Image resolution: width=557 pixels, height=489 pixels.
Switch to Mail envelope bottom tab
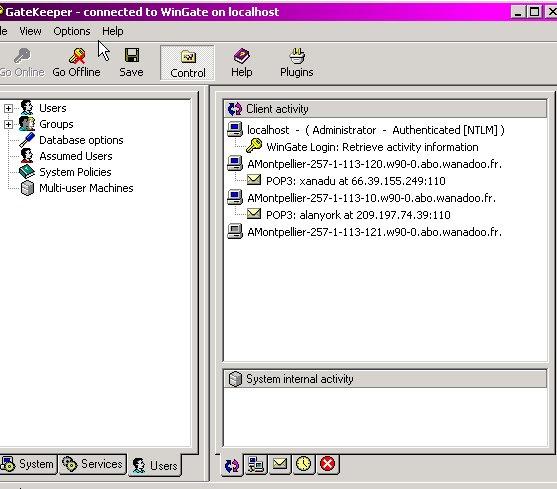(x=280, y=464)
